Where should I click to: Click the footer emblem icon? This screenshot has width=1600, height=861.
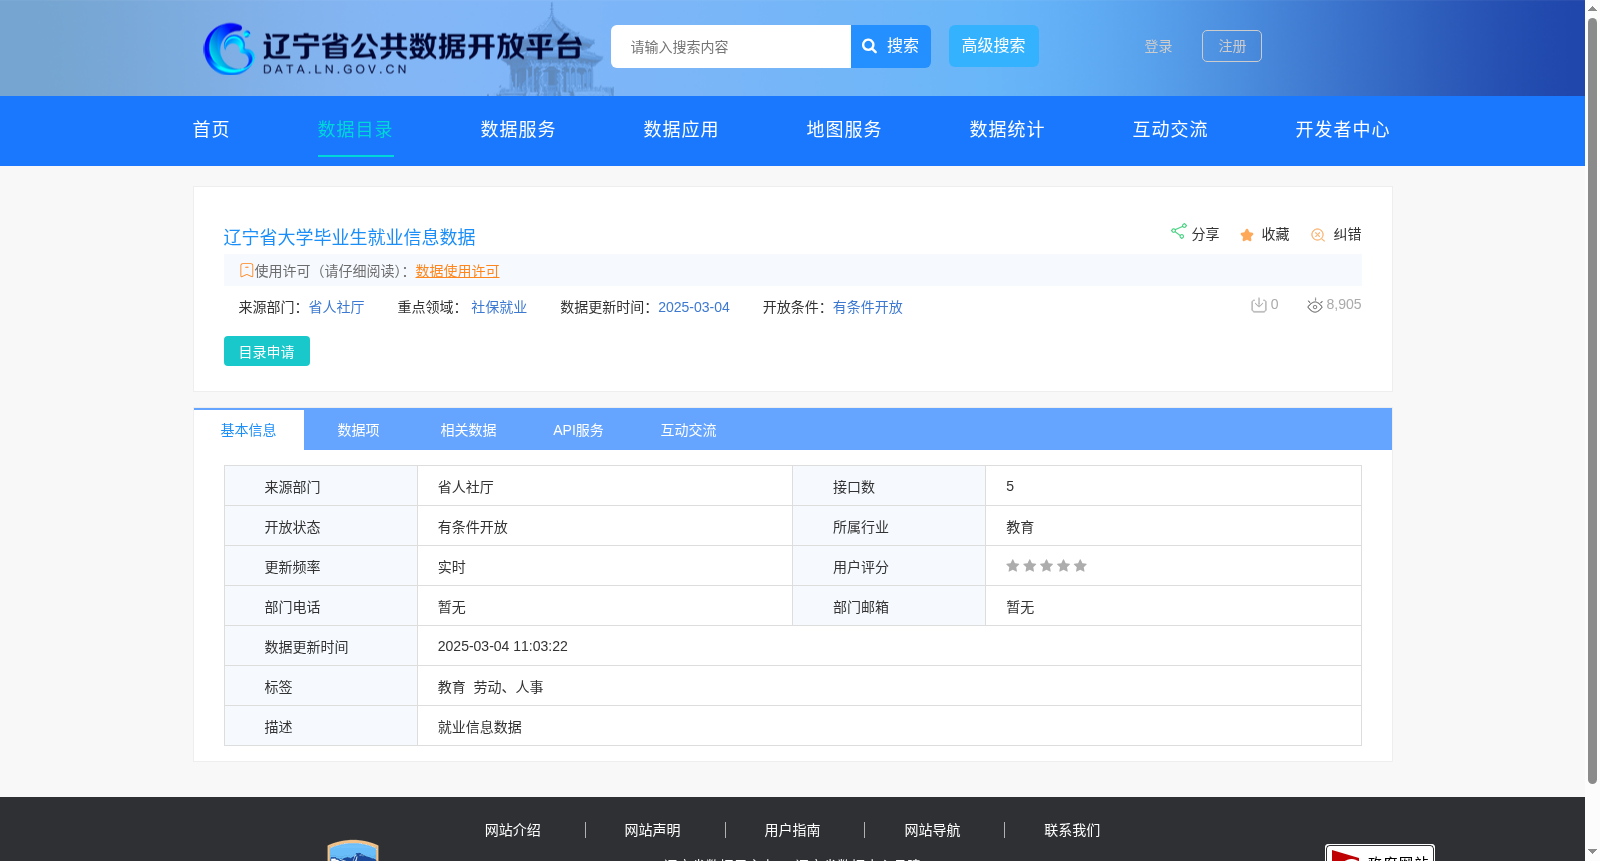click(x=353, y=850)
